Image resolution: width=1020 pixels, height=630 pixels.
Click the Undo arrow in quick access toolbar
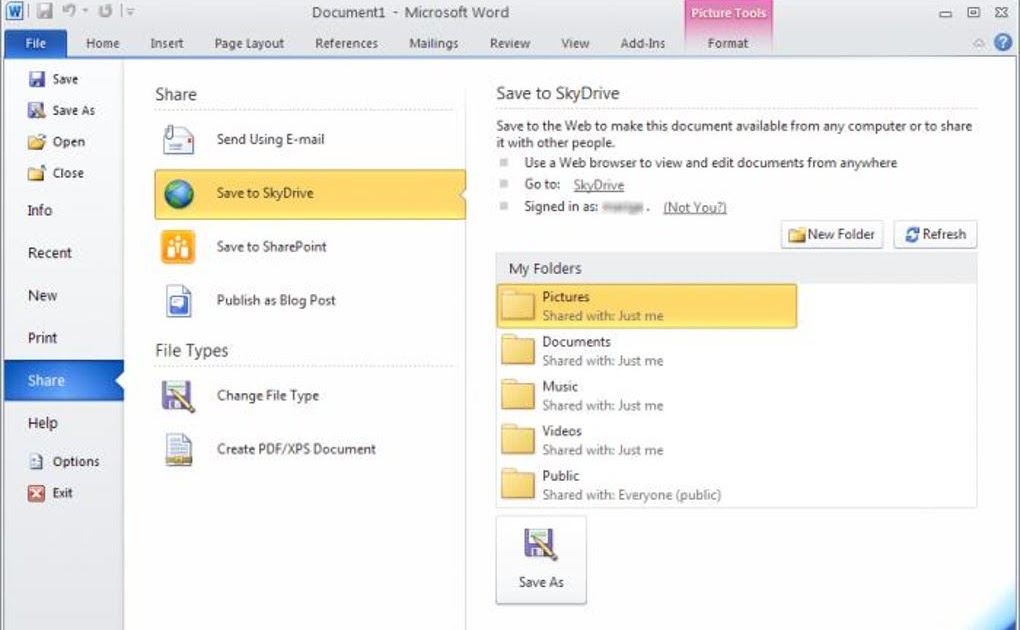tap(68, 10)
